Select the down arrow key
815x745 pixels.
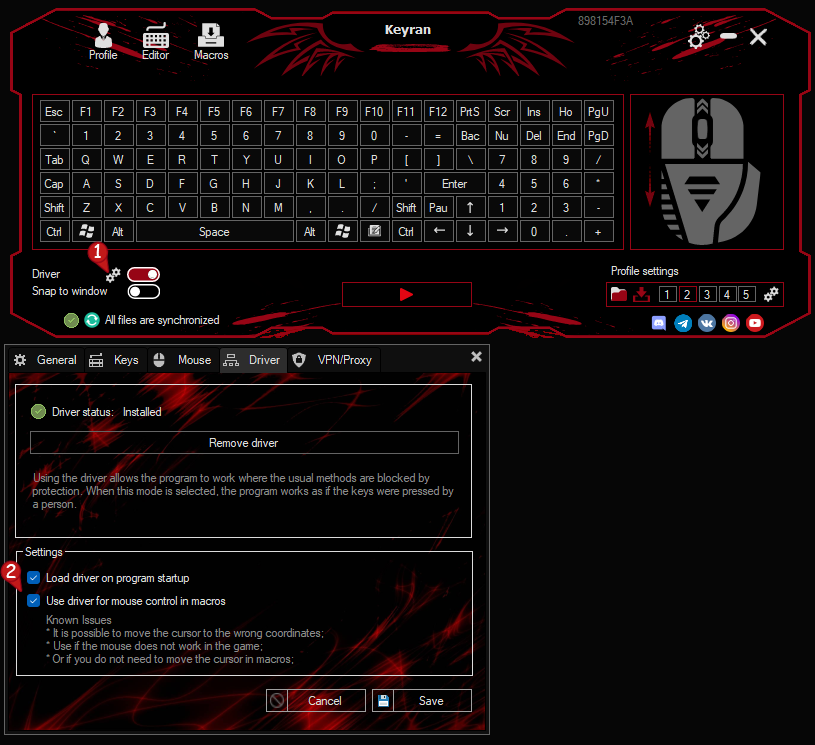tap(470, 232)
